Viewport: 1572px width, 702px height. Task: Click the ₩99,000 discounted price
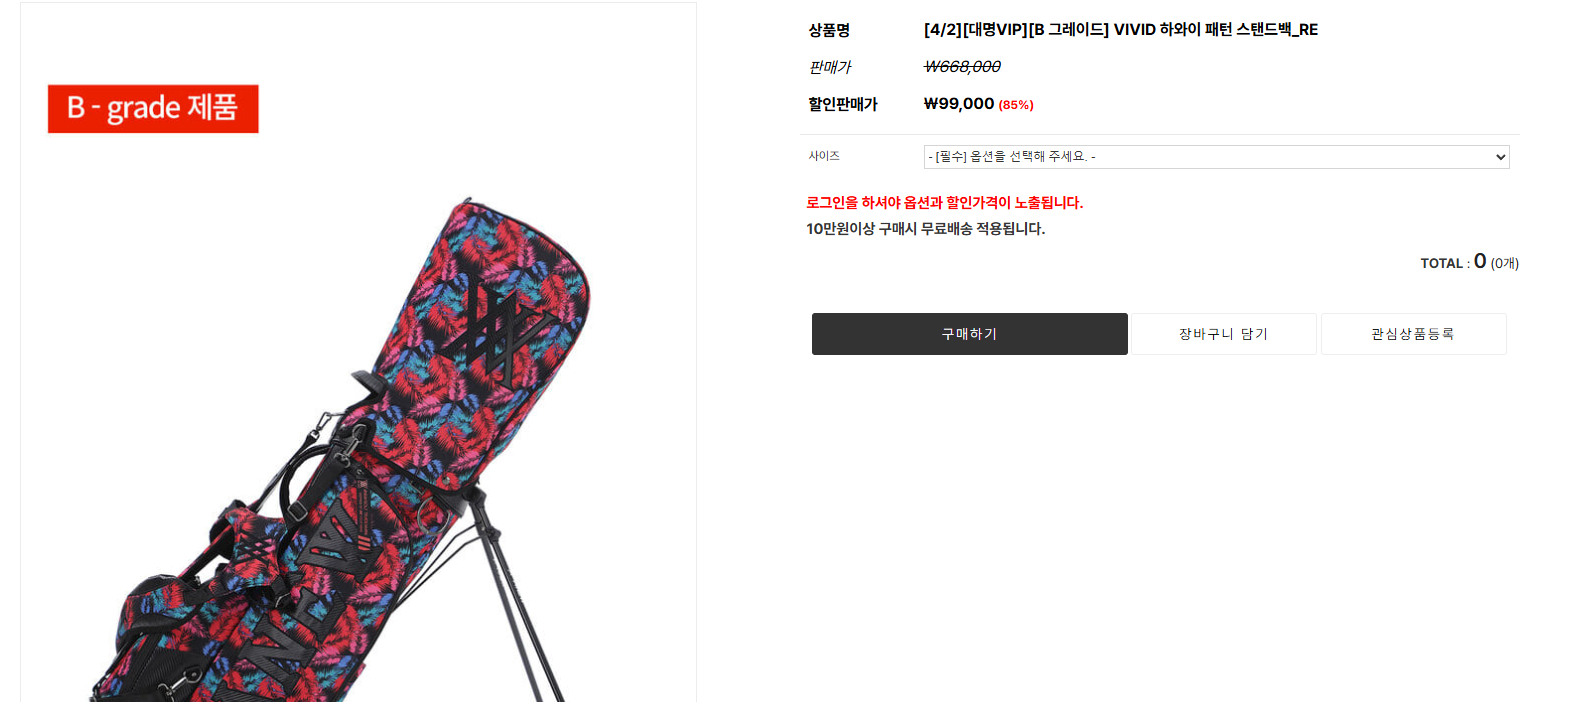(959, 104)
